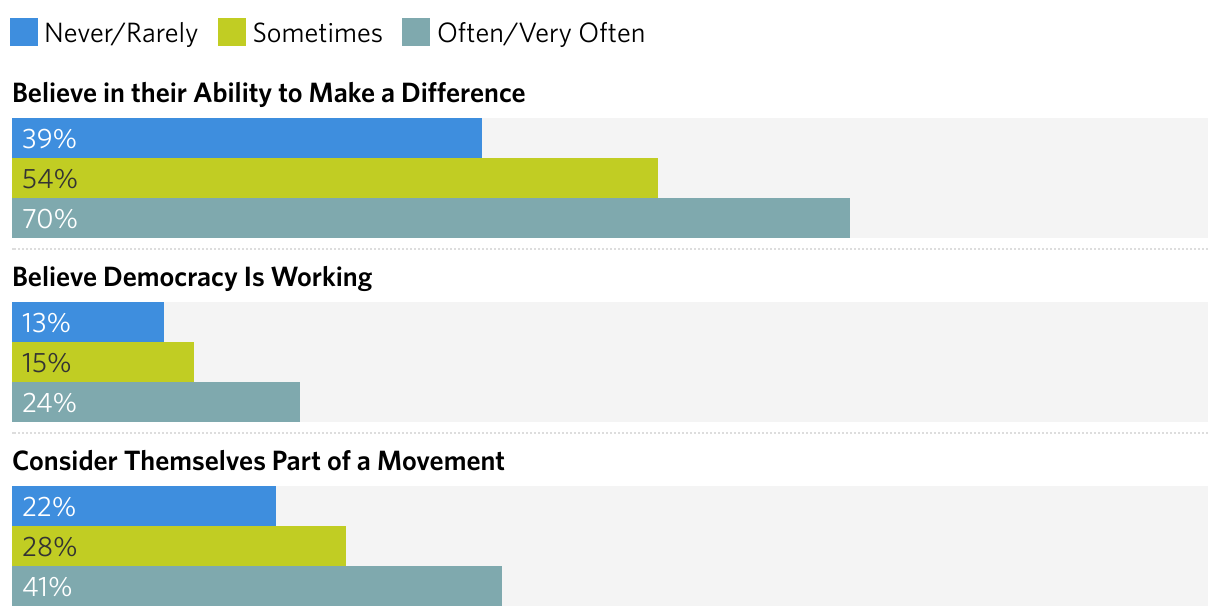The width and height of the screenshot is (1220, 616).
Task: Click the 70% value label
Action: coord(49,218)
